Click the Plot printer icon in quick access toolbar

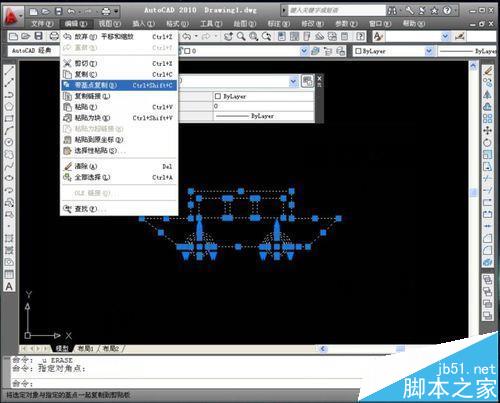[x=106, y=12]
